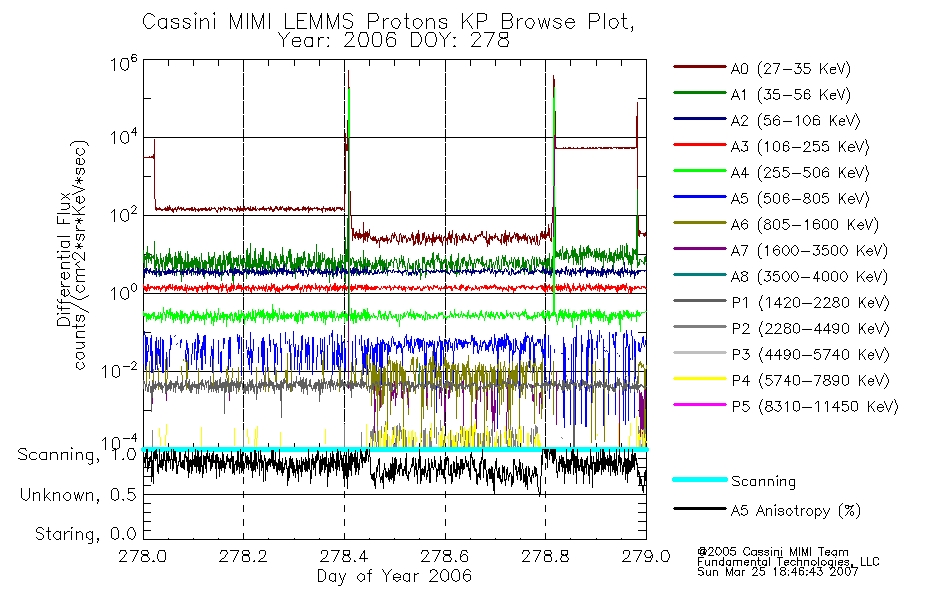Click the P5 (8310-11450 KeV) legend label
Screen dimensions: 950x600
(815, 407)
